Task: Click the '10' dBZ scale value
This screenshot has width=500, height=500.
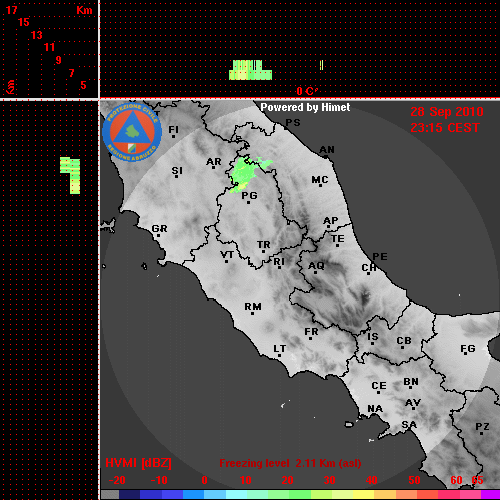Action: (246, 480)
